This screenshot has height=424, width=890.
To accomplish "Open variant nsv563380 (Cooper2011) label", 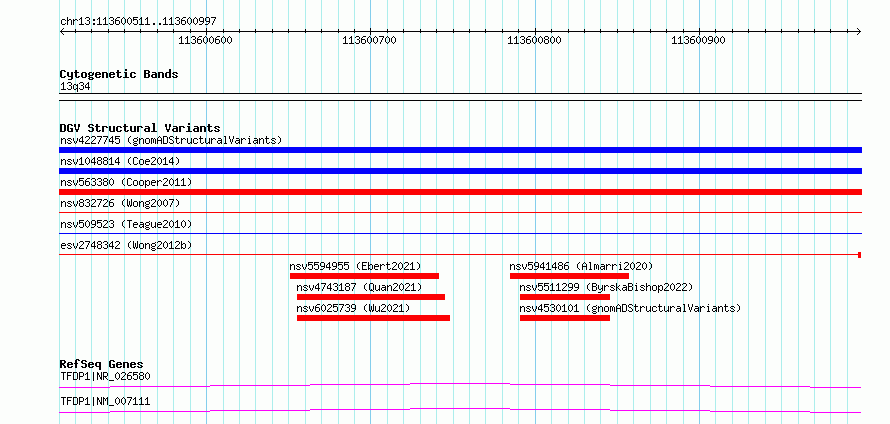I will 126,182.
